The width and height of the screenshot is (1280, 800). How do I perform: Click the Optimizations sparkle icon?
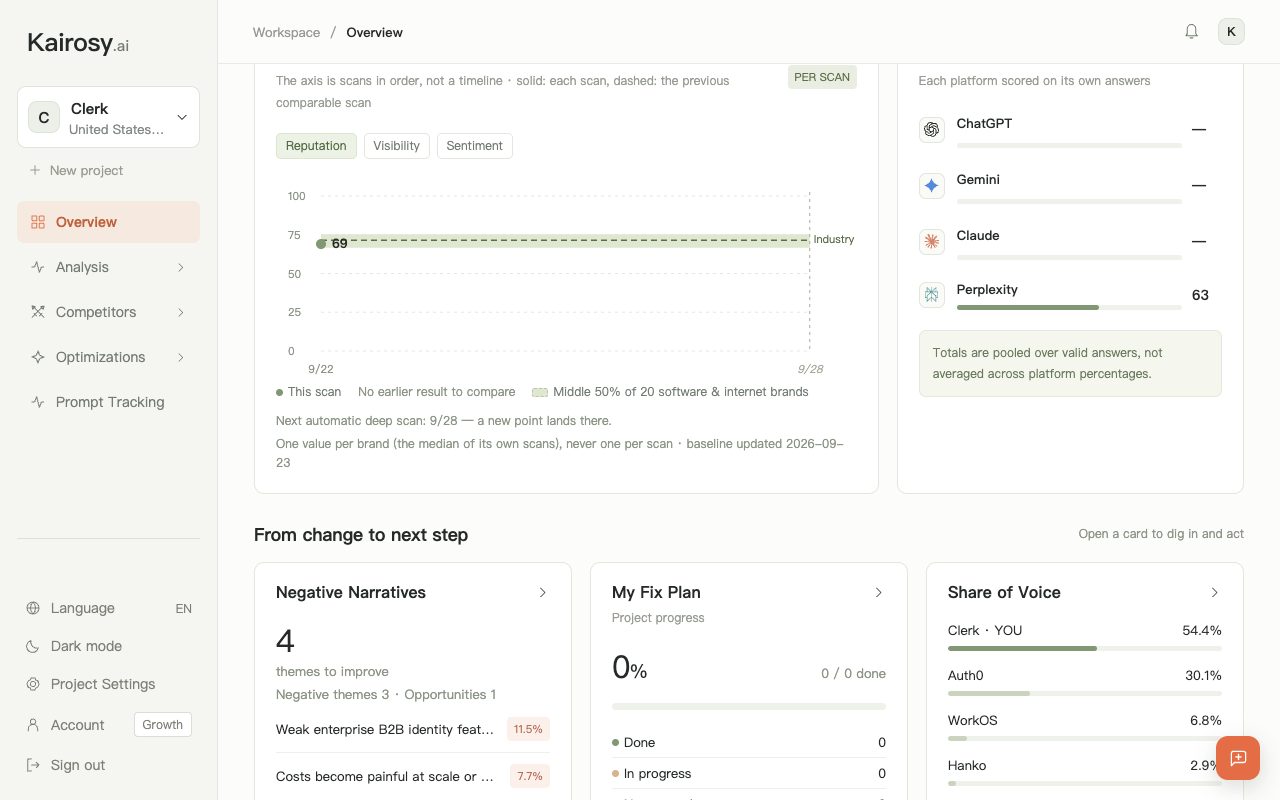38,357
